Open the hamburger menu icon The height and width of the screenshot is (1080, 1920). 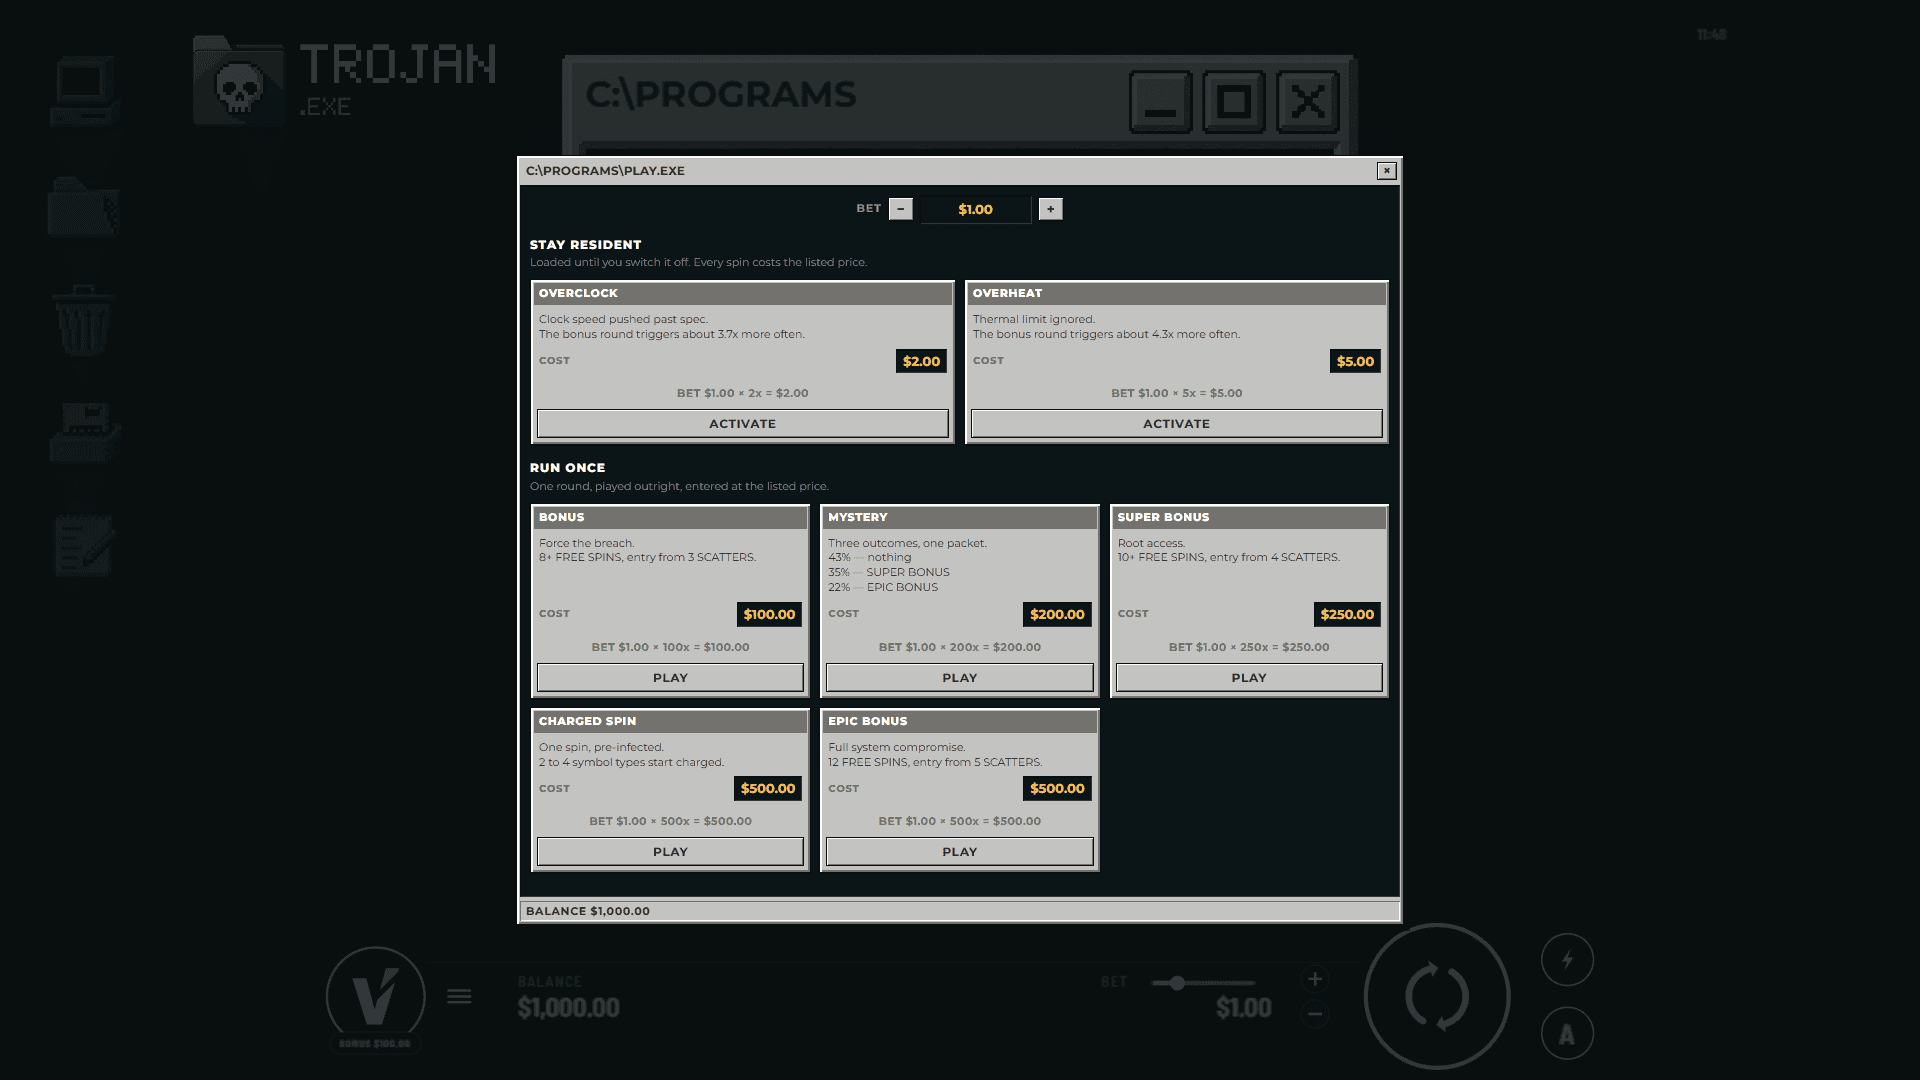459,996
